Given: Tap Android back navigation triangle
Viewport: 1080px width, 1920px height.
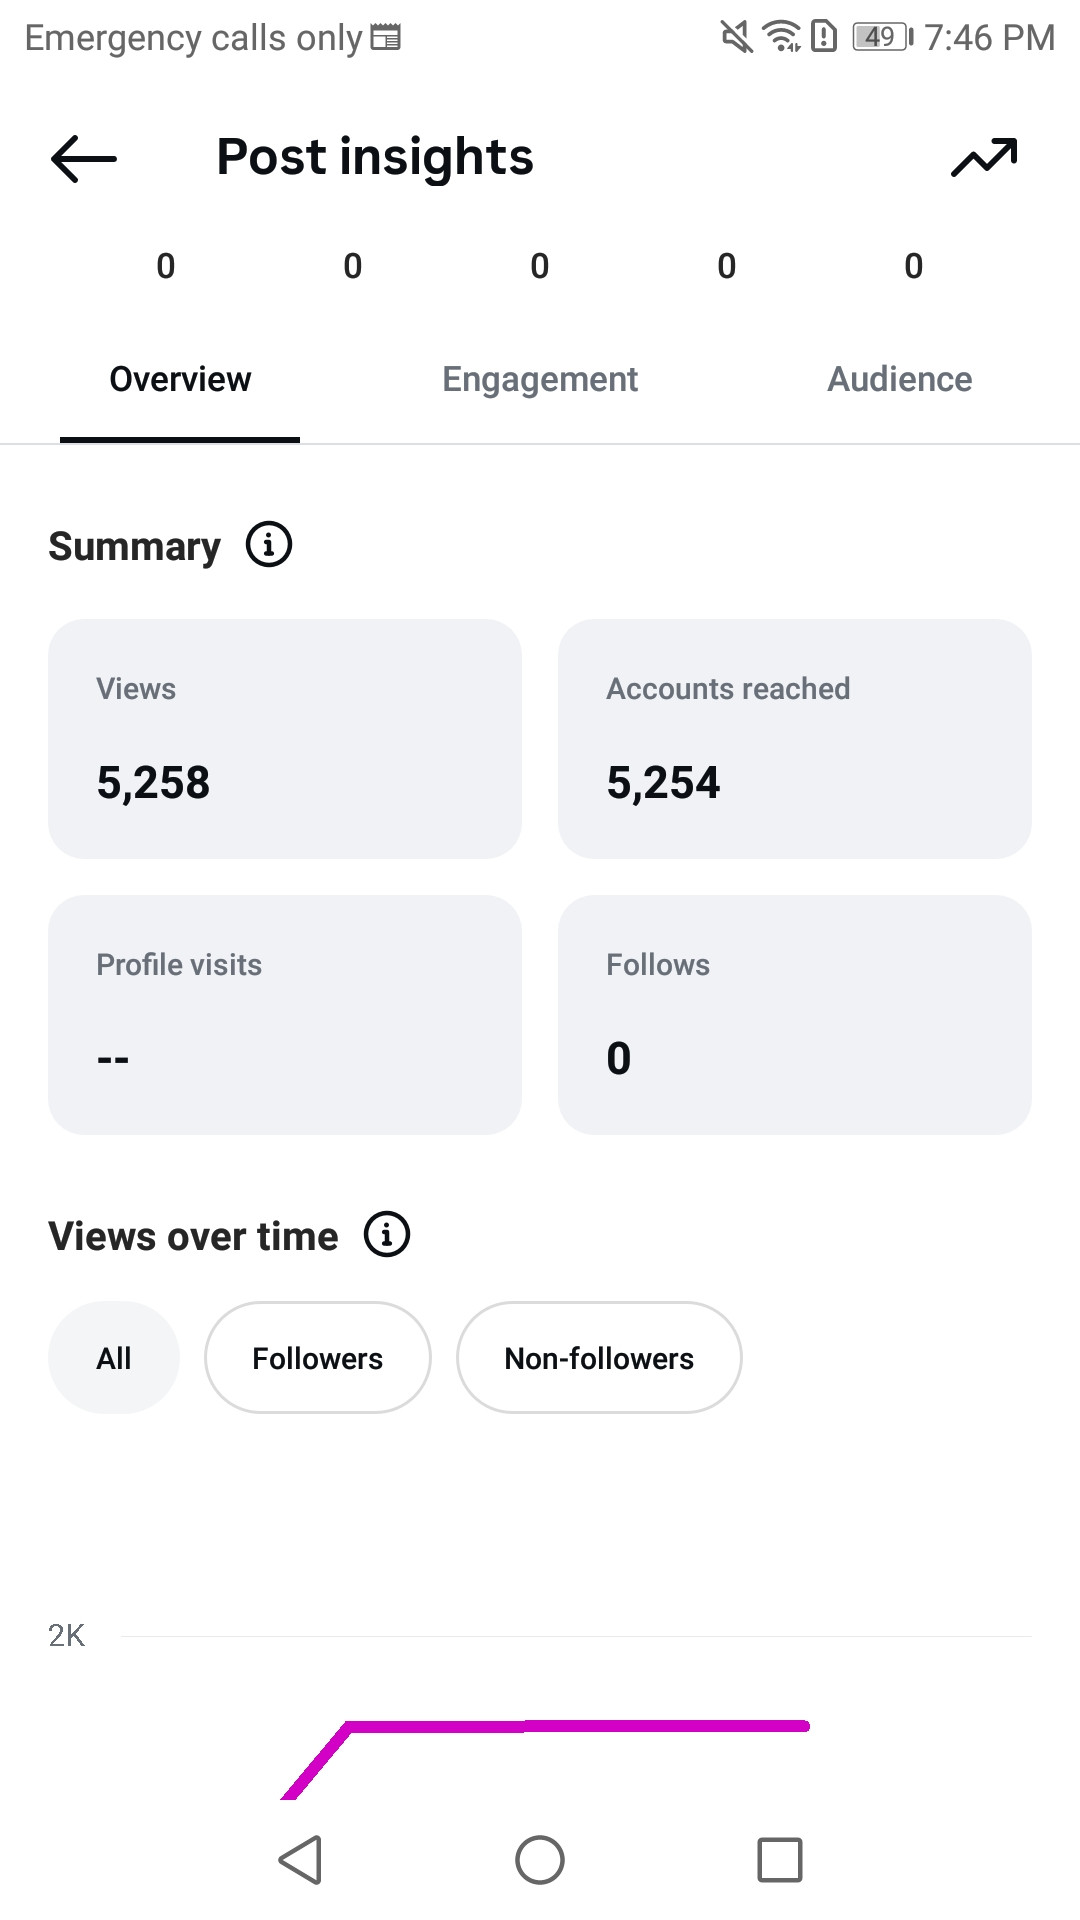Looking at the screenshot, I should (x=300, y=1860).
